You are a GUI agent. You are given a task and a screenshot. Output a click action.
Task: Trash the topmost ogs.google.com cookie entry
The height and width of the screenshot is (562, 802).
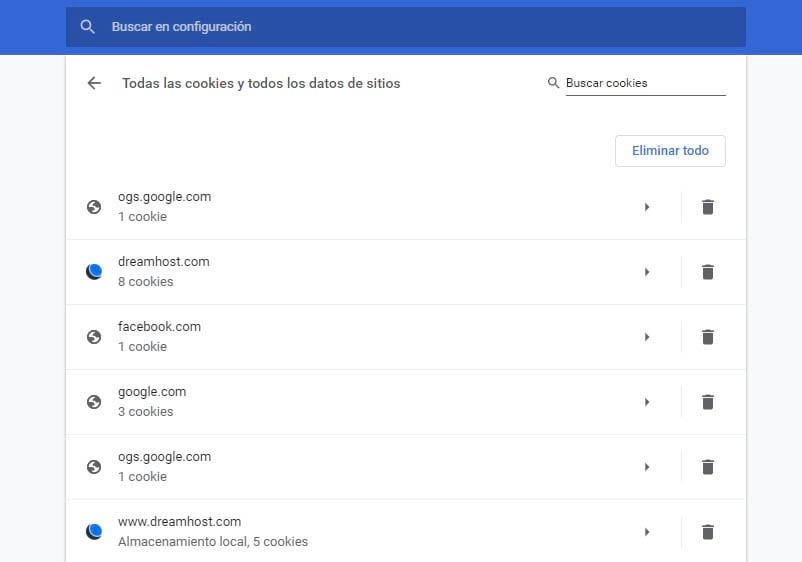pos(707,207)
